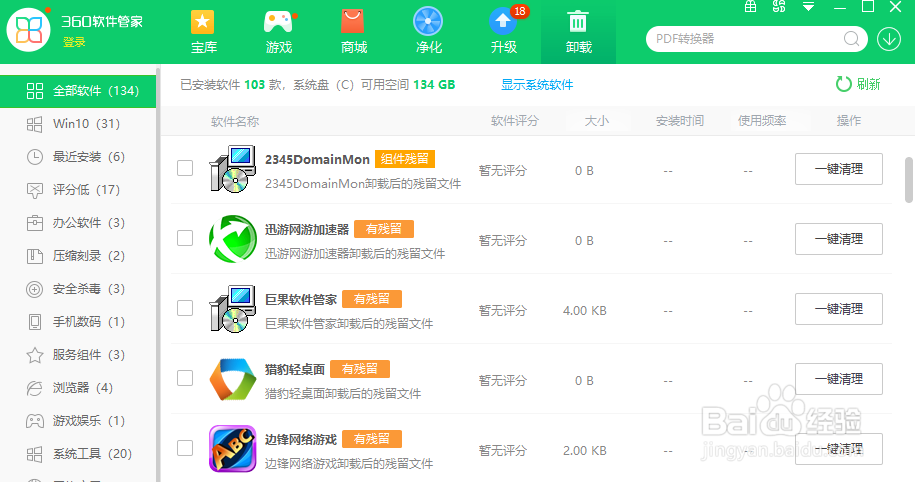
Task: Click the 刷新 refresh button
Action: click(x=858, y=84)
